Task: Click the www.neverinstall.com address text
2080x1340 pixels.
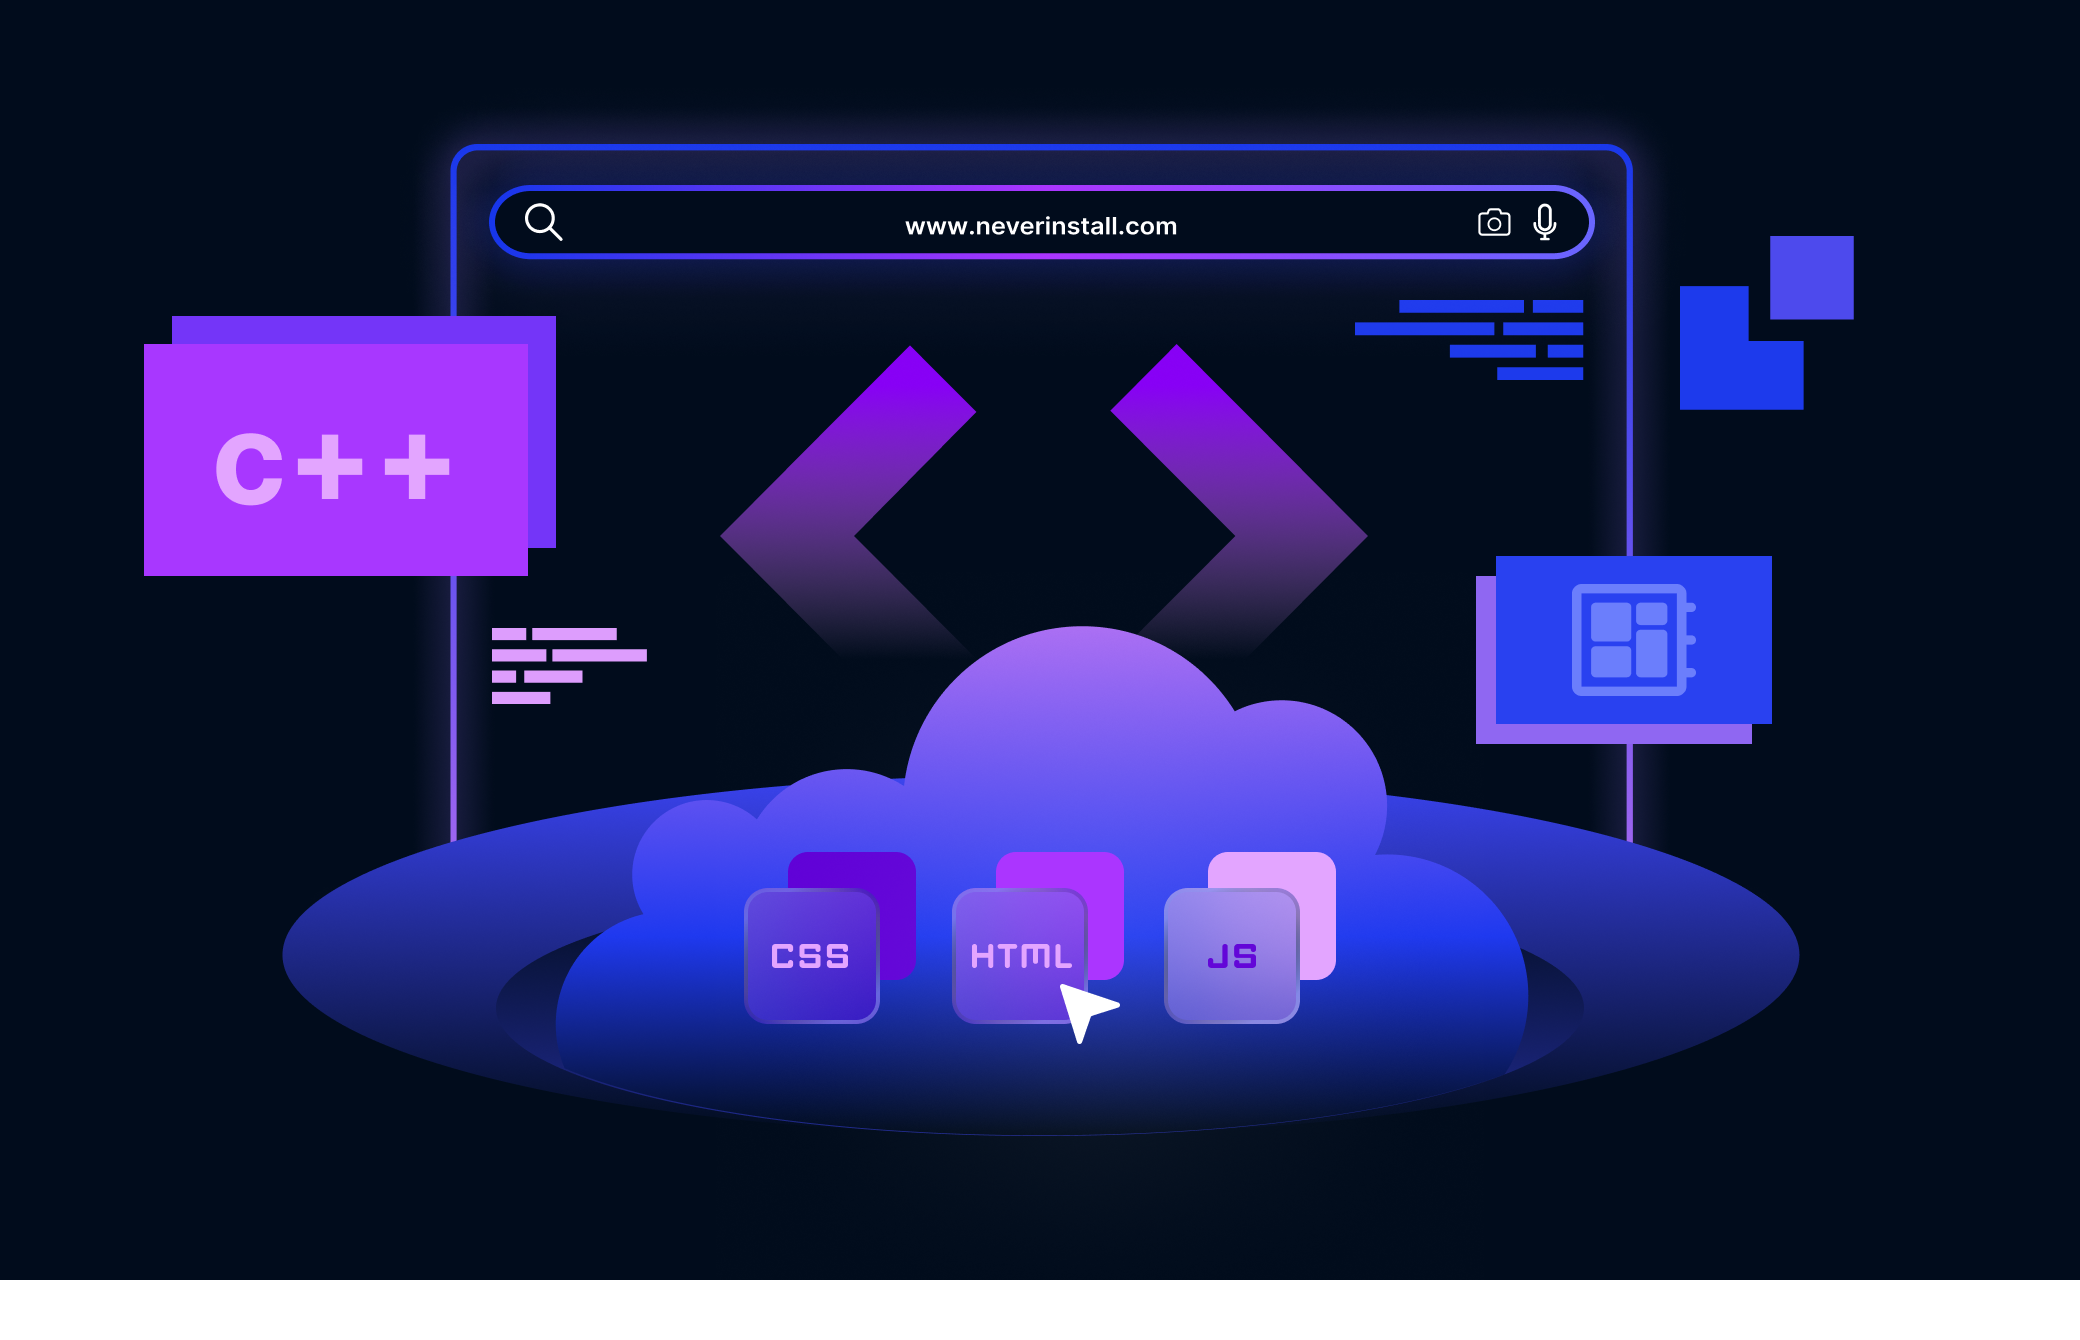Action: pos(1041,226)
